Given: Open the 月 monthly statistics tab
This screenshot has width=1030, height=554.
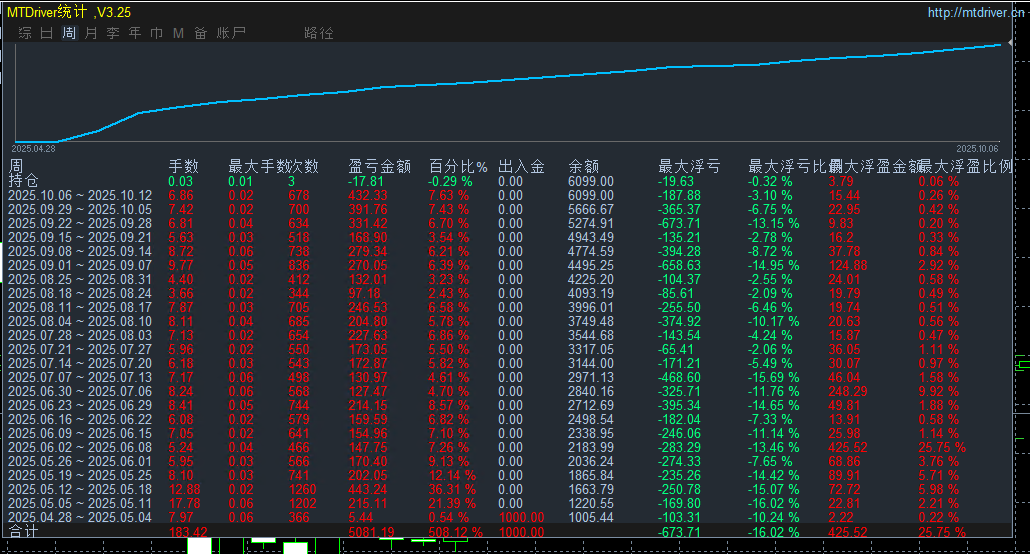Looking at the screenshot, I should coord(91,33).
